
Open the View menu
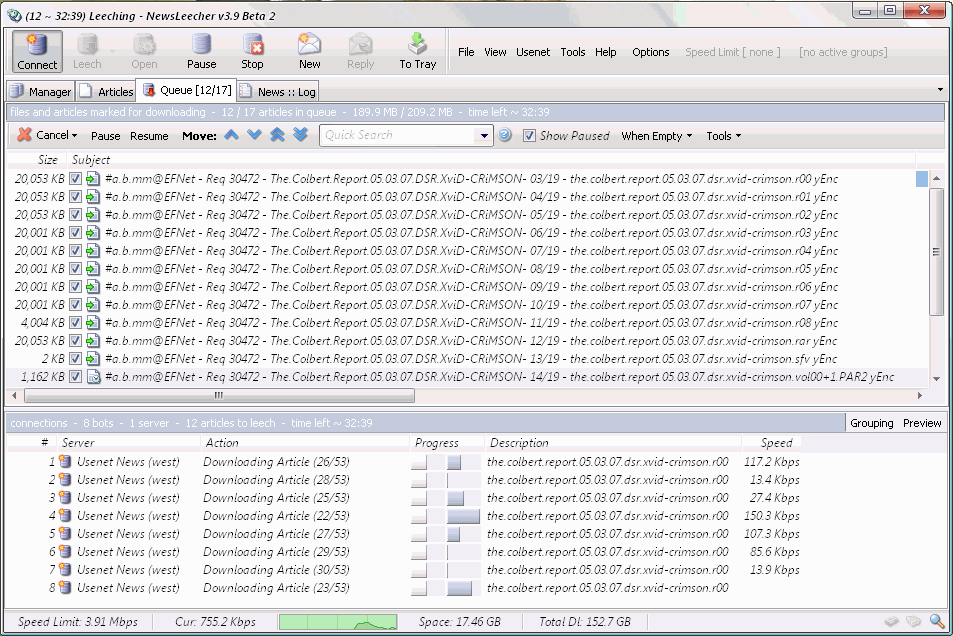[495, 52]
